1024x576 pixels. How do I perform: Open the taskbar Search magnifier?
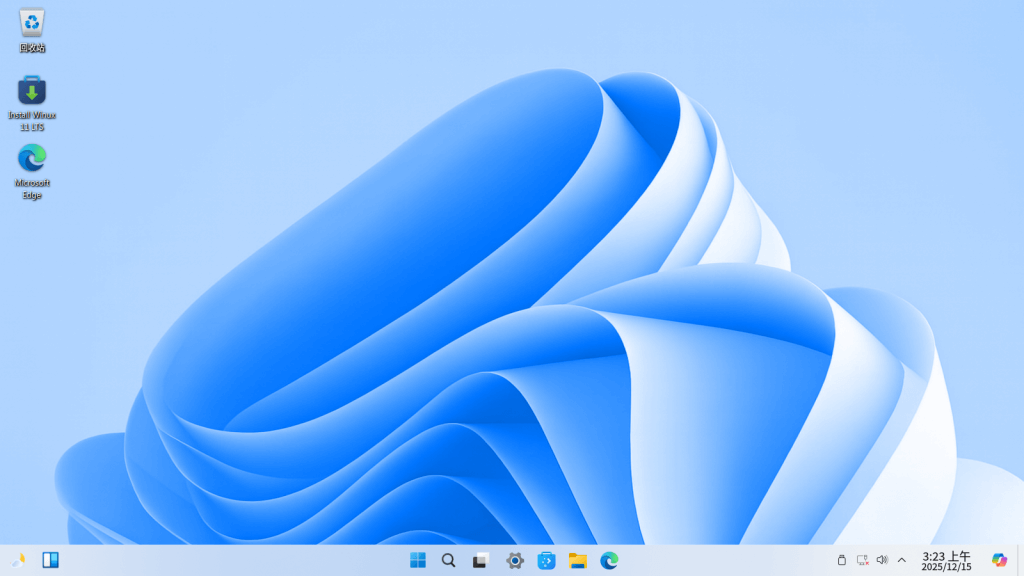[449, 560]
